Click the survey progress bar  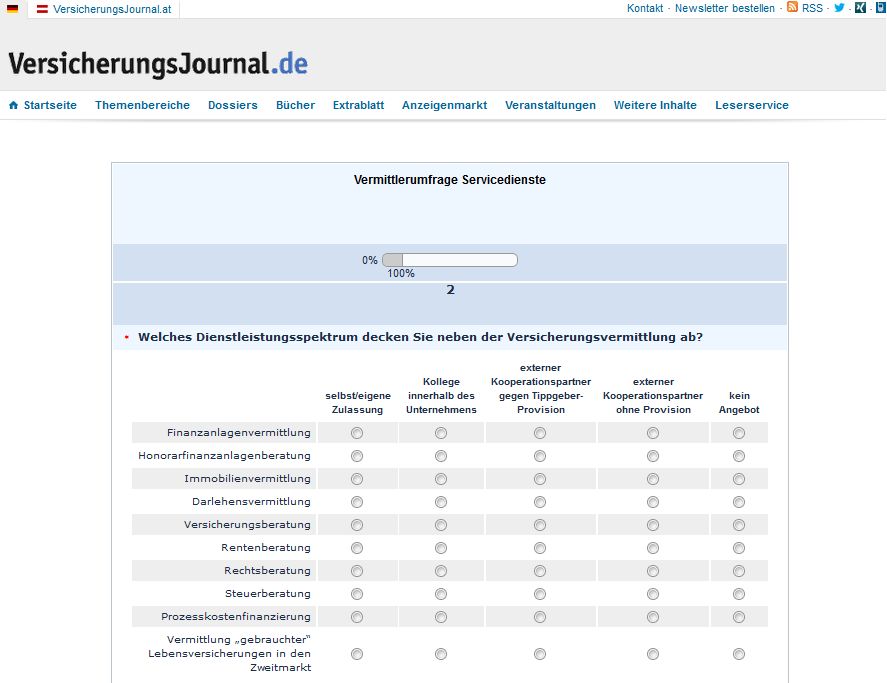pos(450,259)
